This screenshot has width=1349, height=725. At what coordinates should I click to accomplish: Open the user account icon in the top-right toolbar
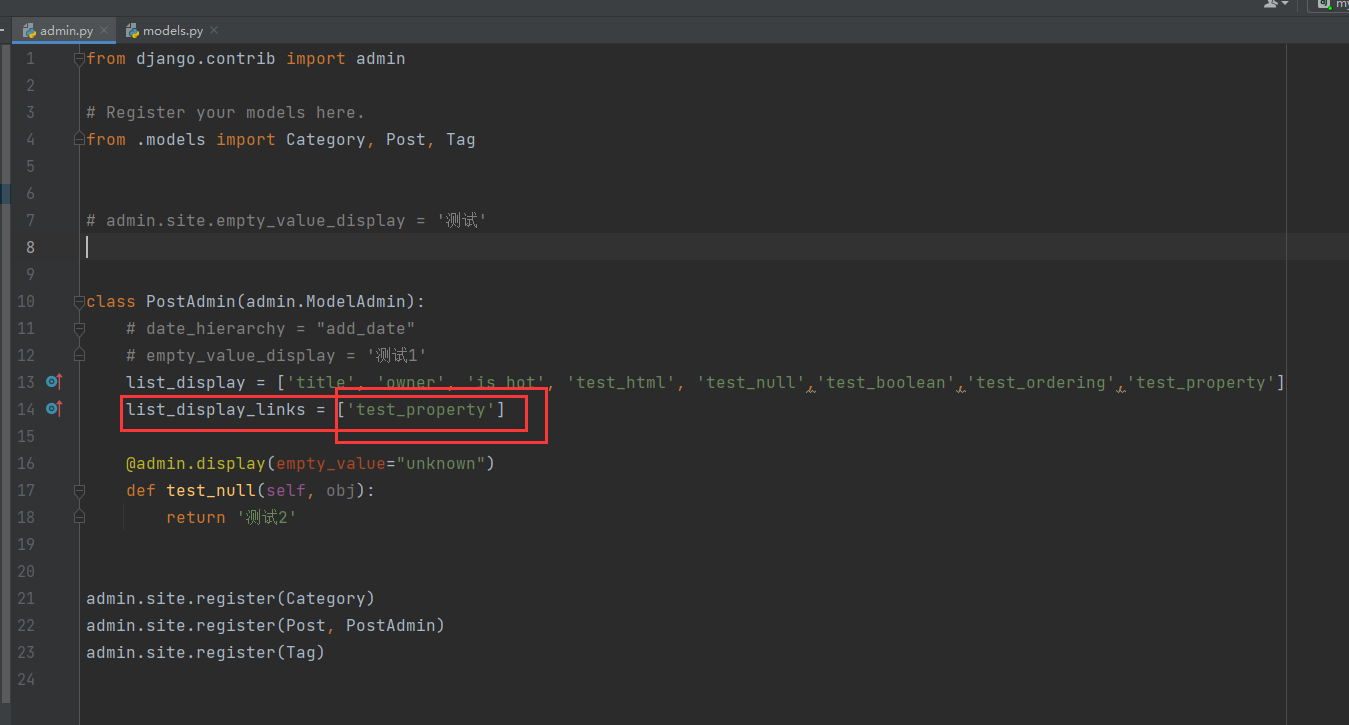pos(1270,4)
